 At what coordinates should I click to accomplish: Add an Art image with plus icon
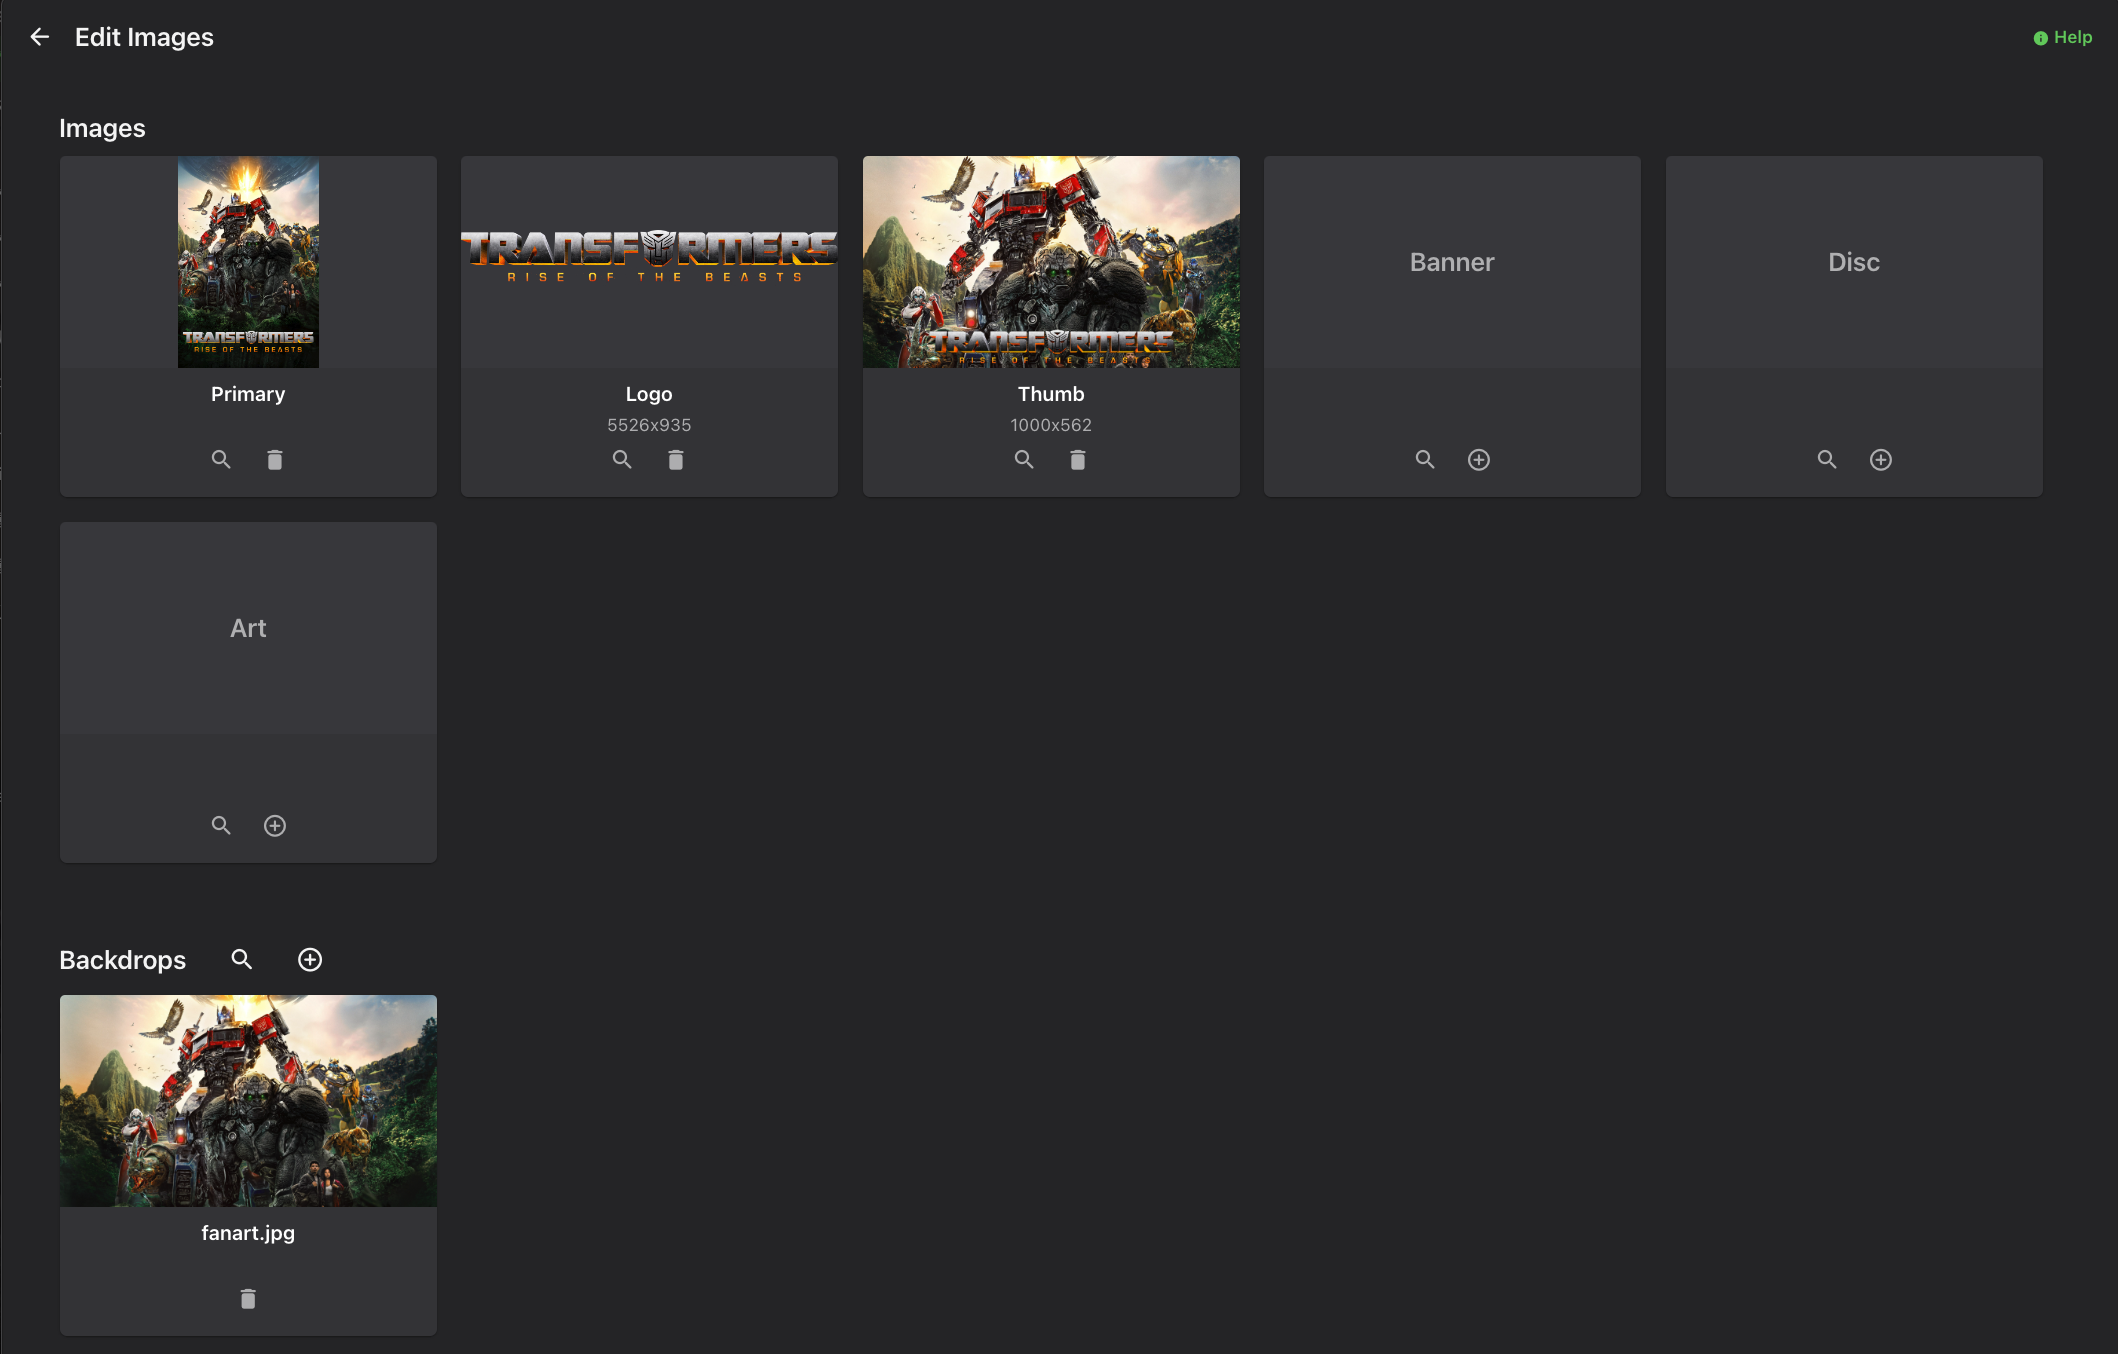tap(275, 825)
